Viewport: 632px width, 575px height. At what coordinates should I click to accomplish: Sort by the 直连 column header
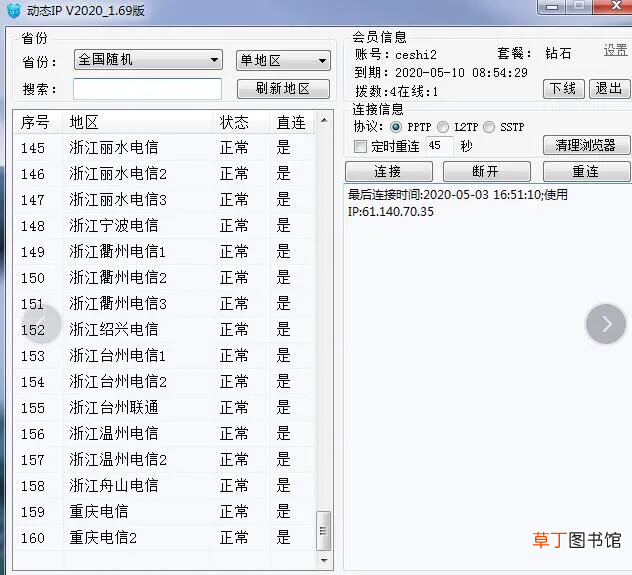(x=291, y=122)
